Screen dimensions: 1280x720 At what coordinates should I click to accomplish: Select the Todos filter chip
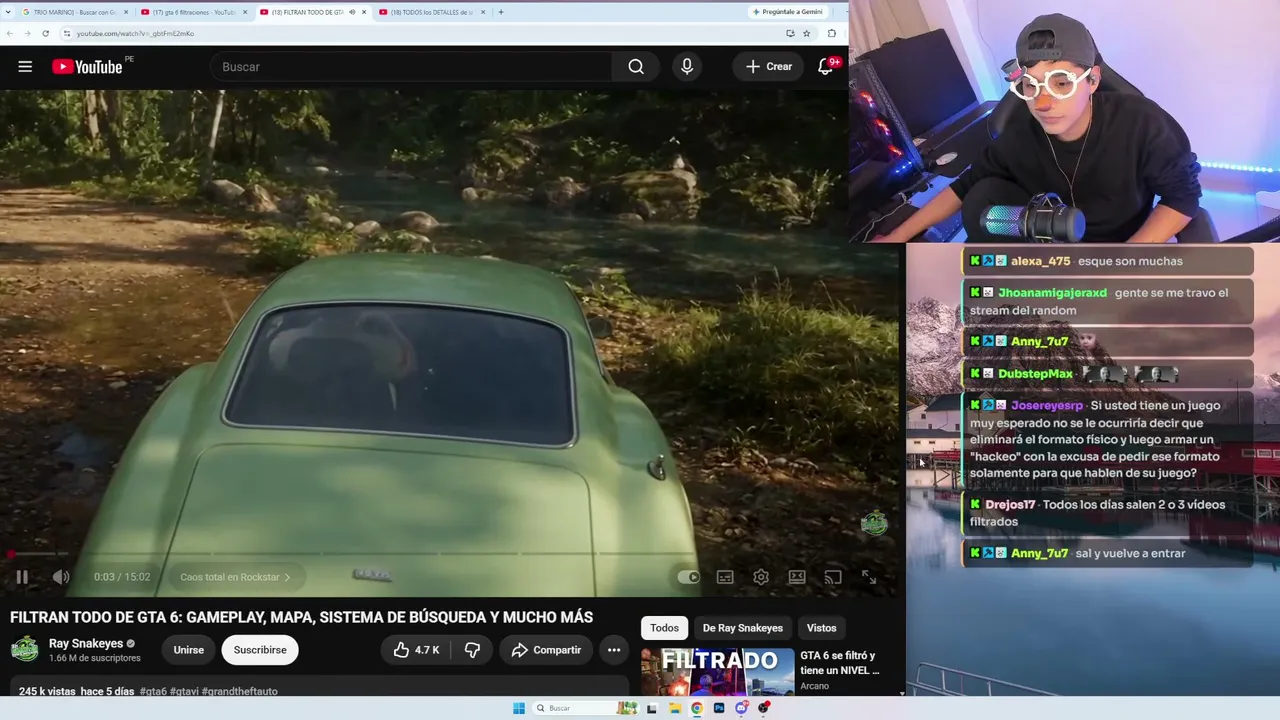(664, 628)
